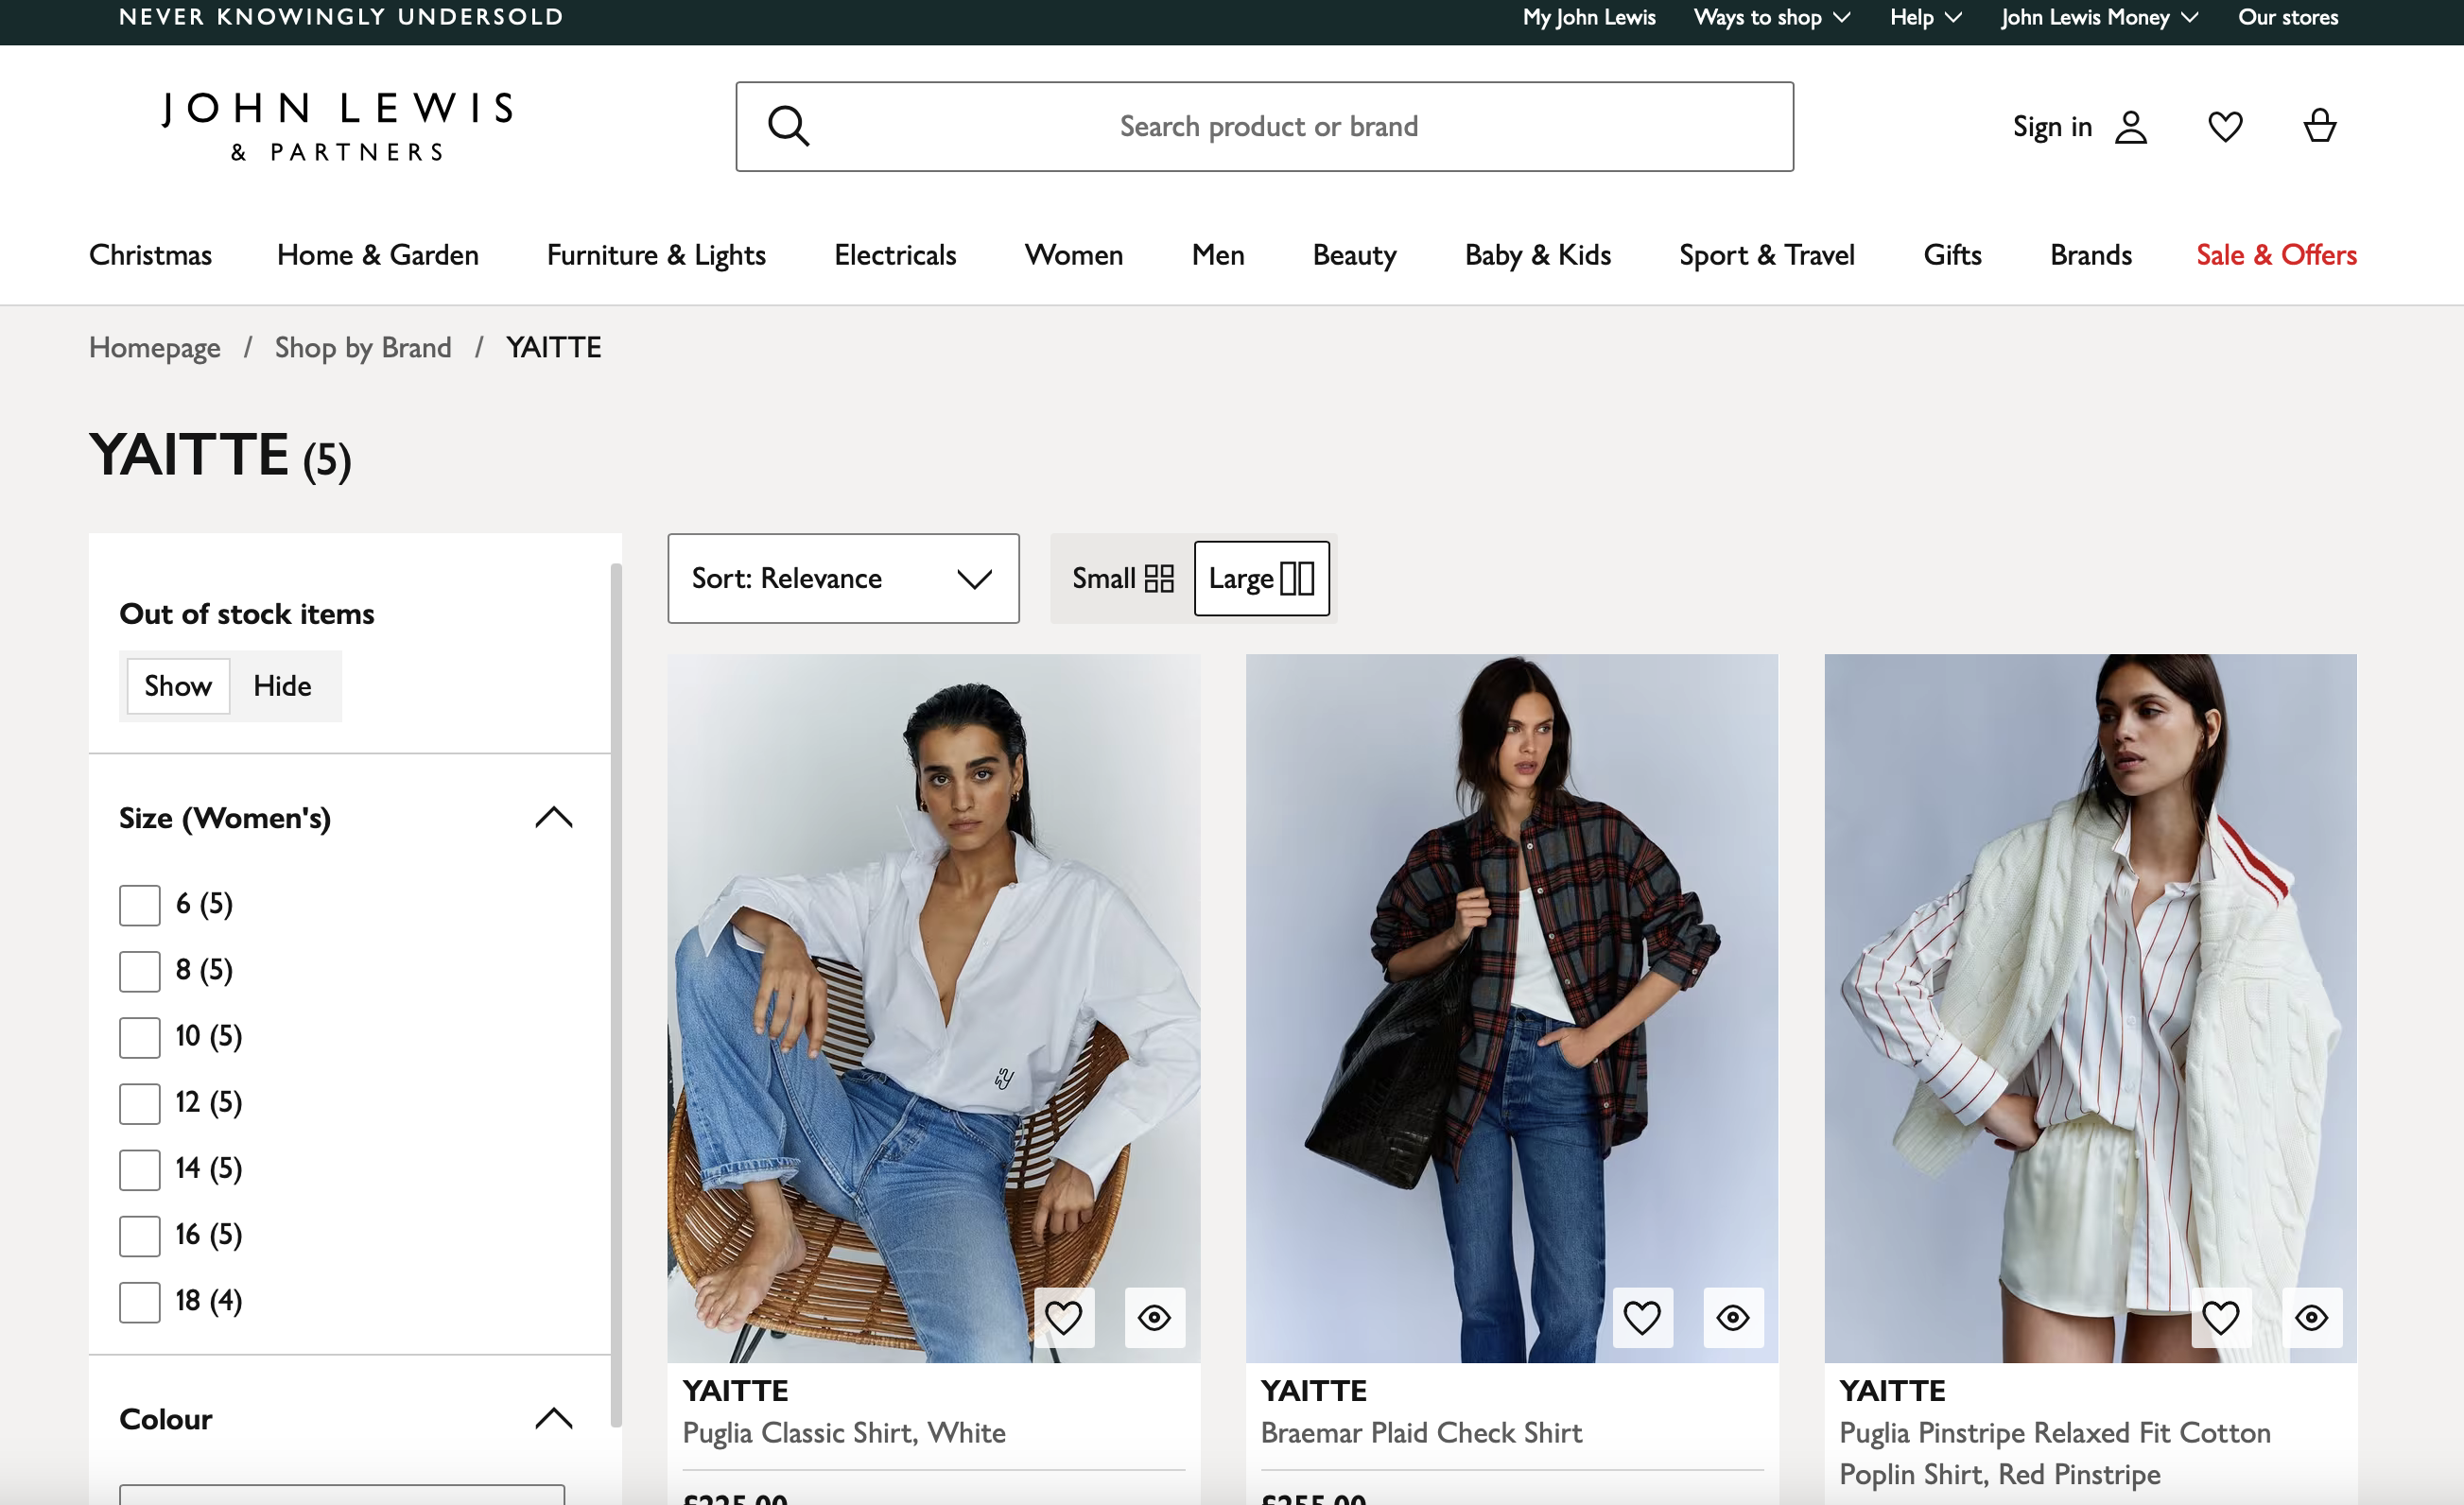
Task: Open the white shirt product photo
Action: [934, 1008]
